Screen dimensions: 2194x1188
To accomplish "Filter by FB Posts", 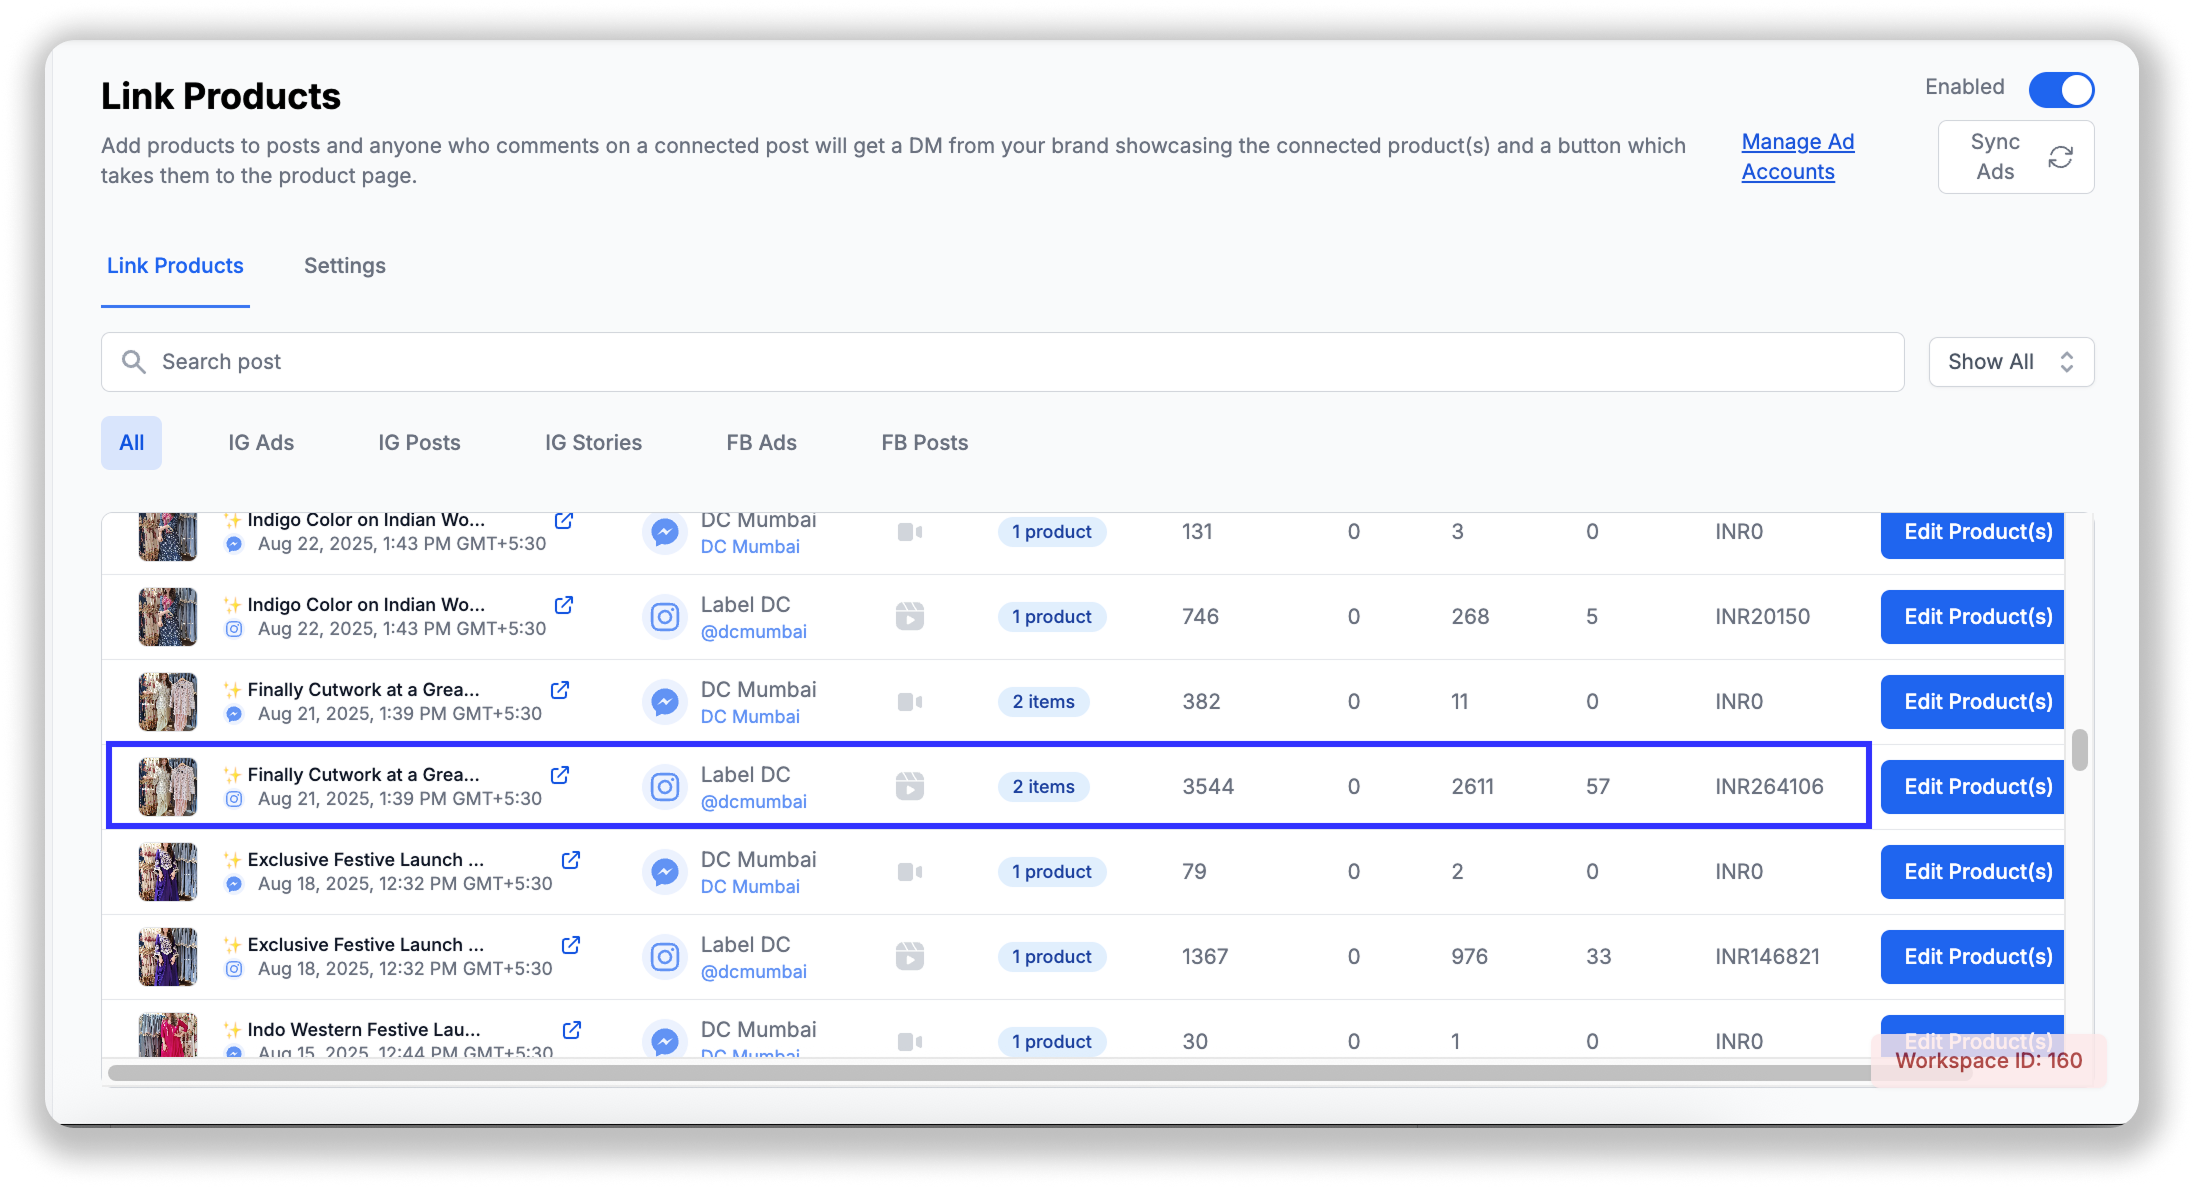I will click(x=924, y=443).
